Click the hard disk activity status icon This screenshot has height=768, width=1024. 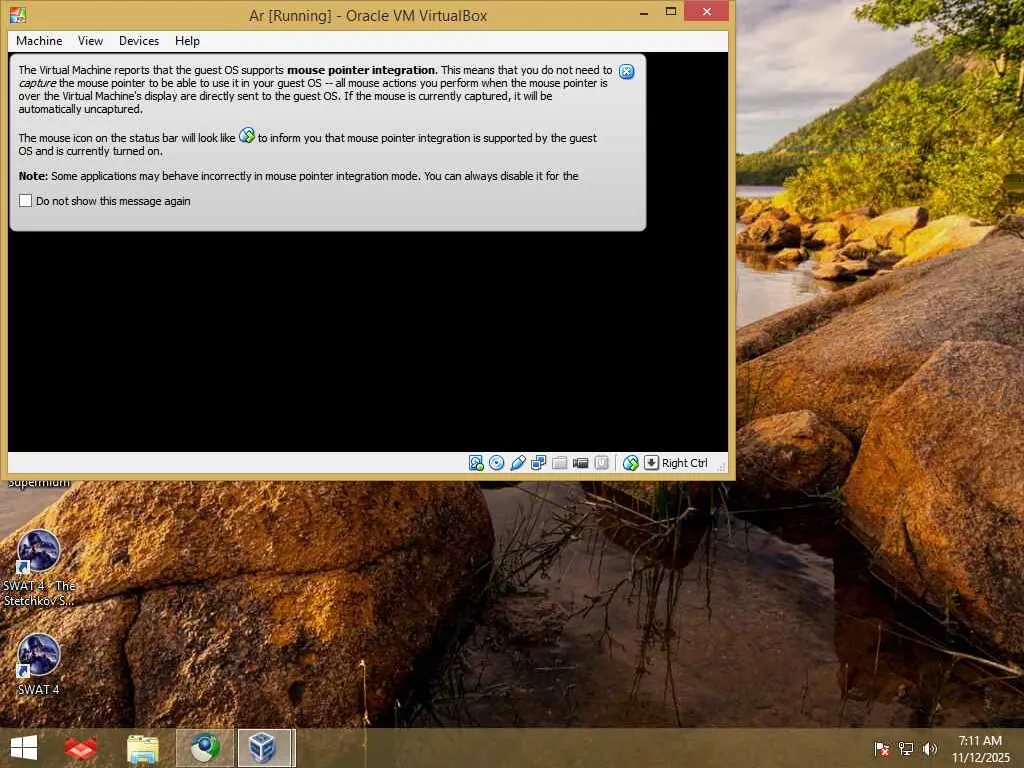(476, 463)
